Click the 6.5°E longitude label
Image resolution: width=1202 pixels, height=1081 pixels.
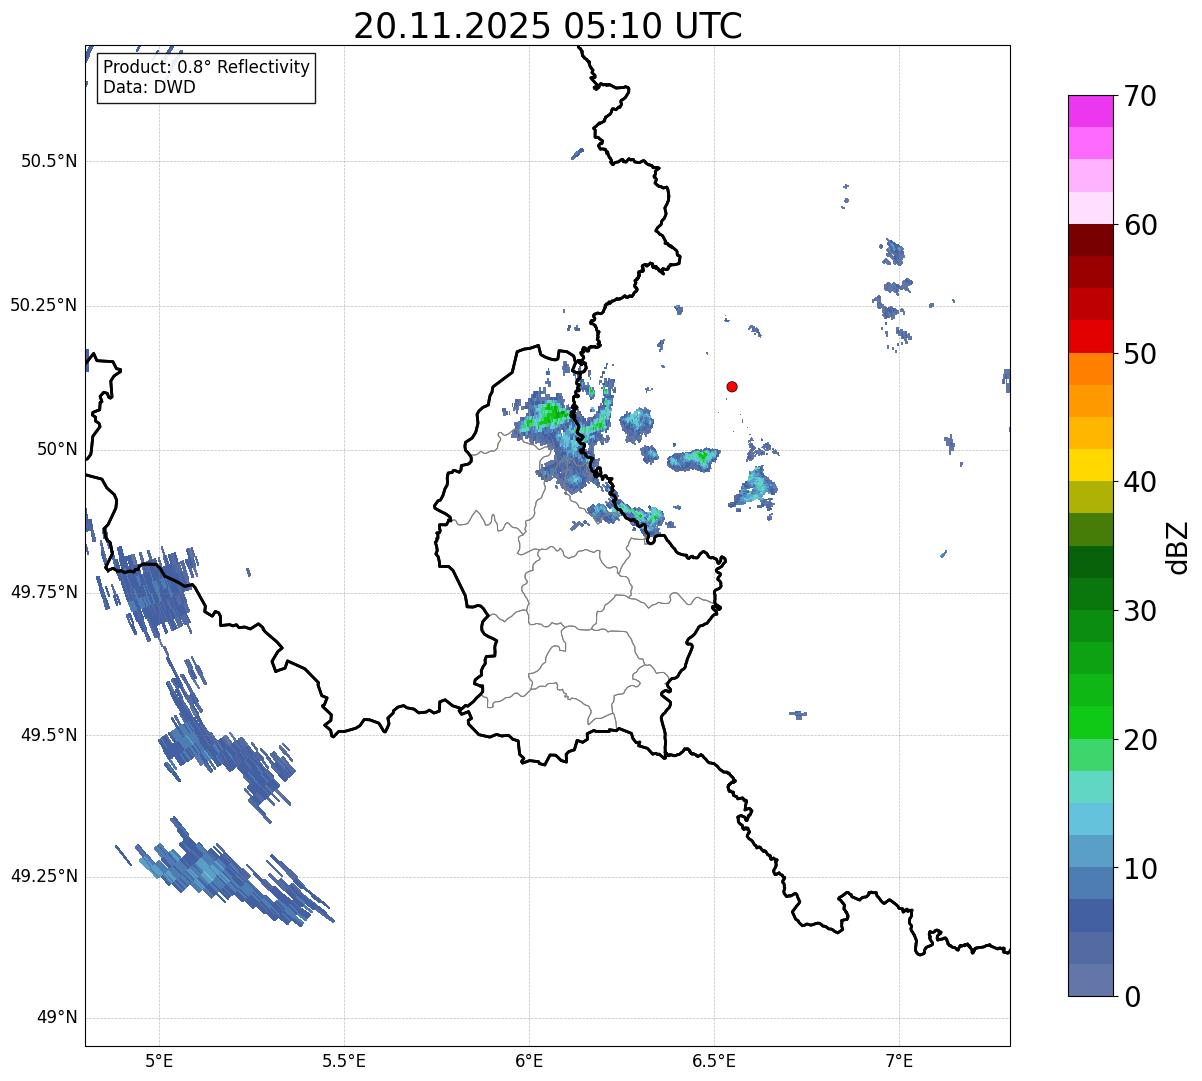click(x=714, y=1060)
